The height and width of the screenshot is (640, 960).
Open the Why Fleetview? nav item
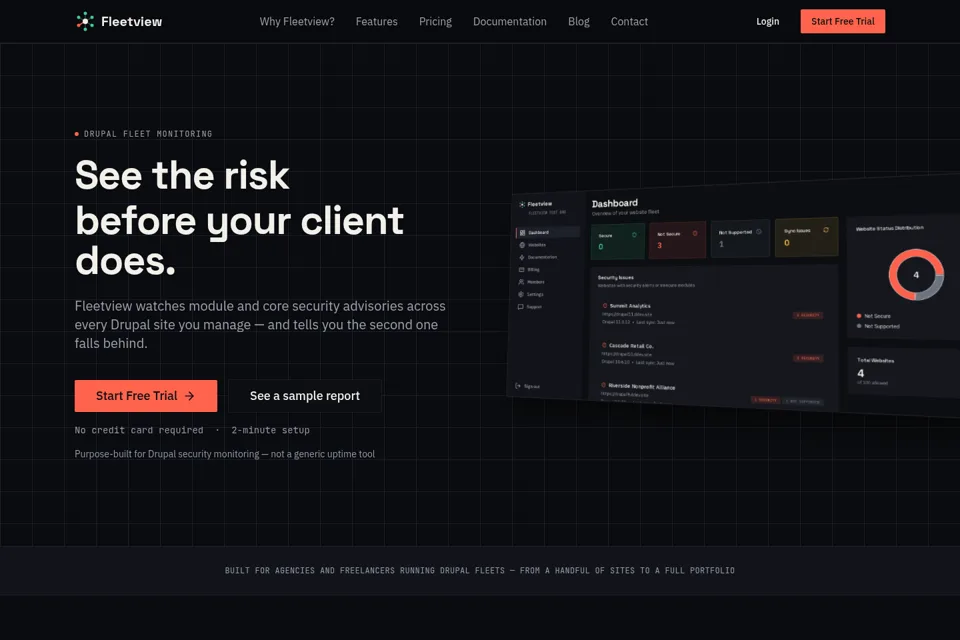(297, 21)
